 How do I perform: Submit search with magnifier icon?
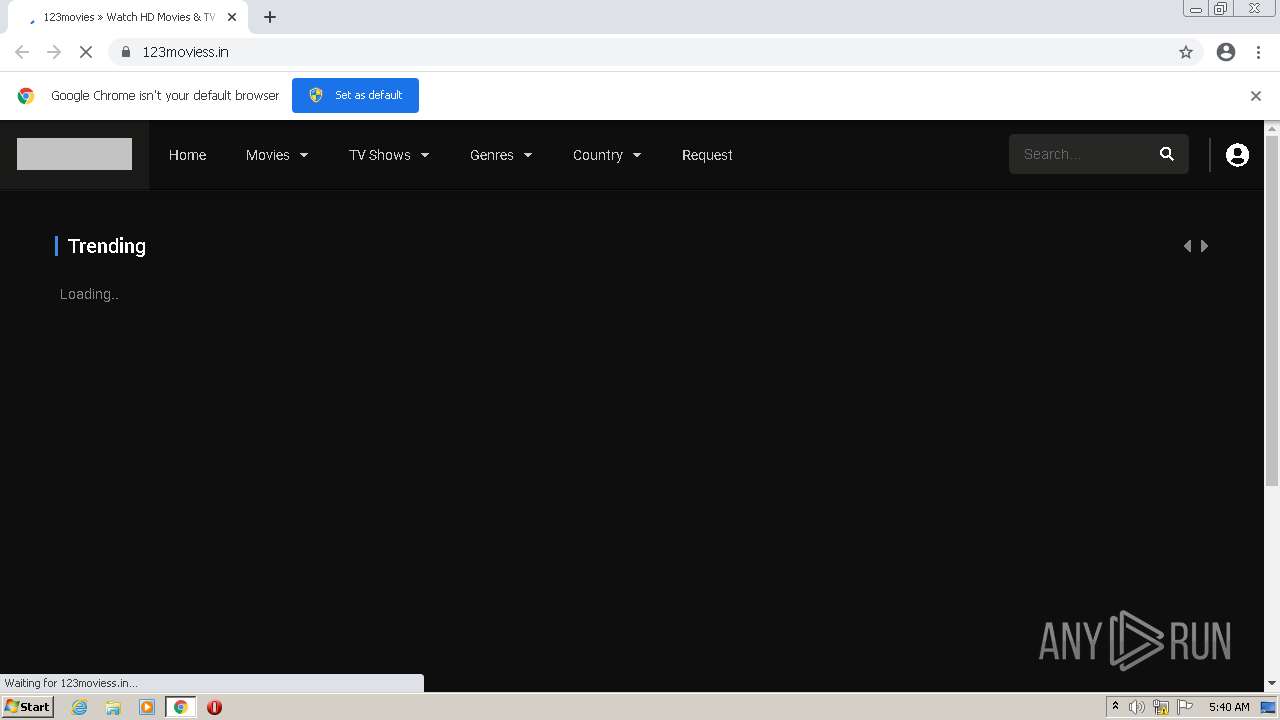click(x=1167, y=154)
